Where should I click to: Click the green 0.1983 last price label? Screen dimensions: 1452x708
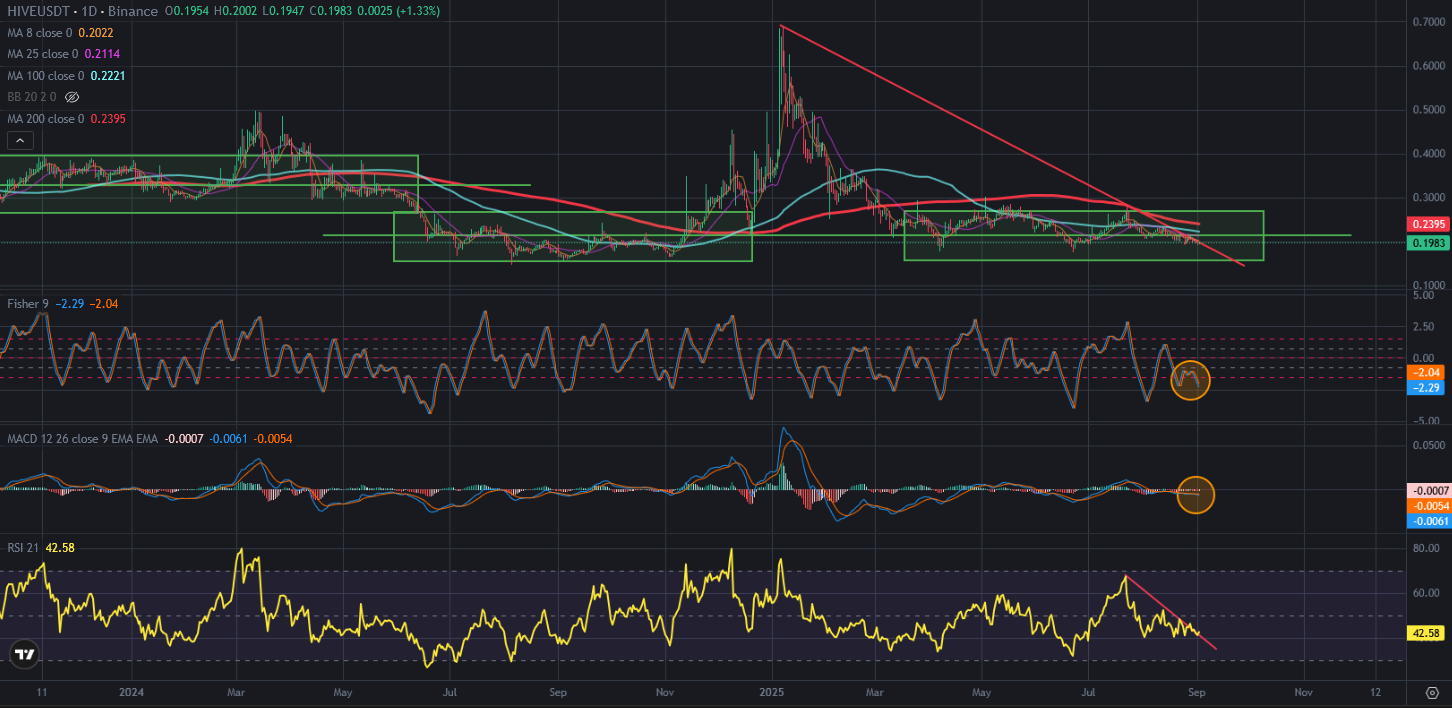click(1427, 243)
